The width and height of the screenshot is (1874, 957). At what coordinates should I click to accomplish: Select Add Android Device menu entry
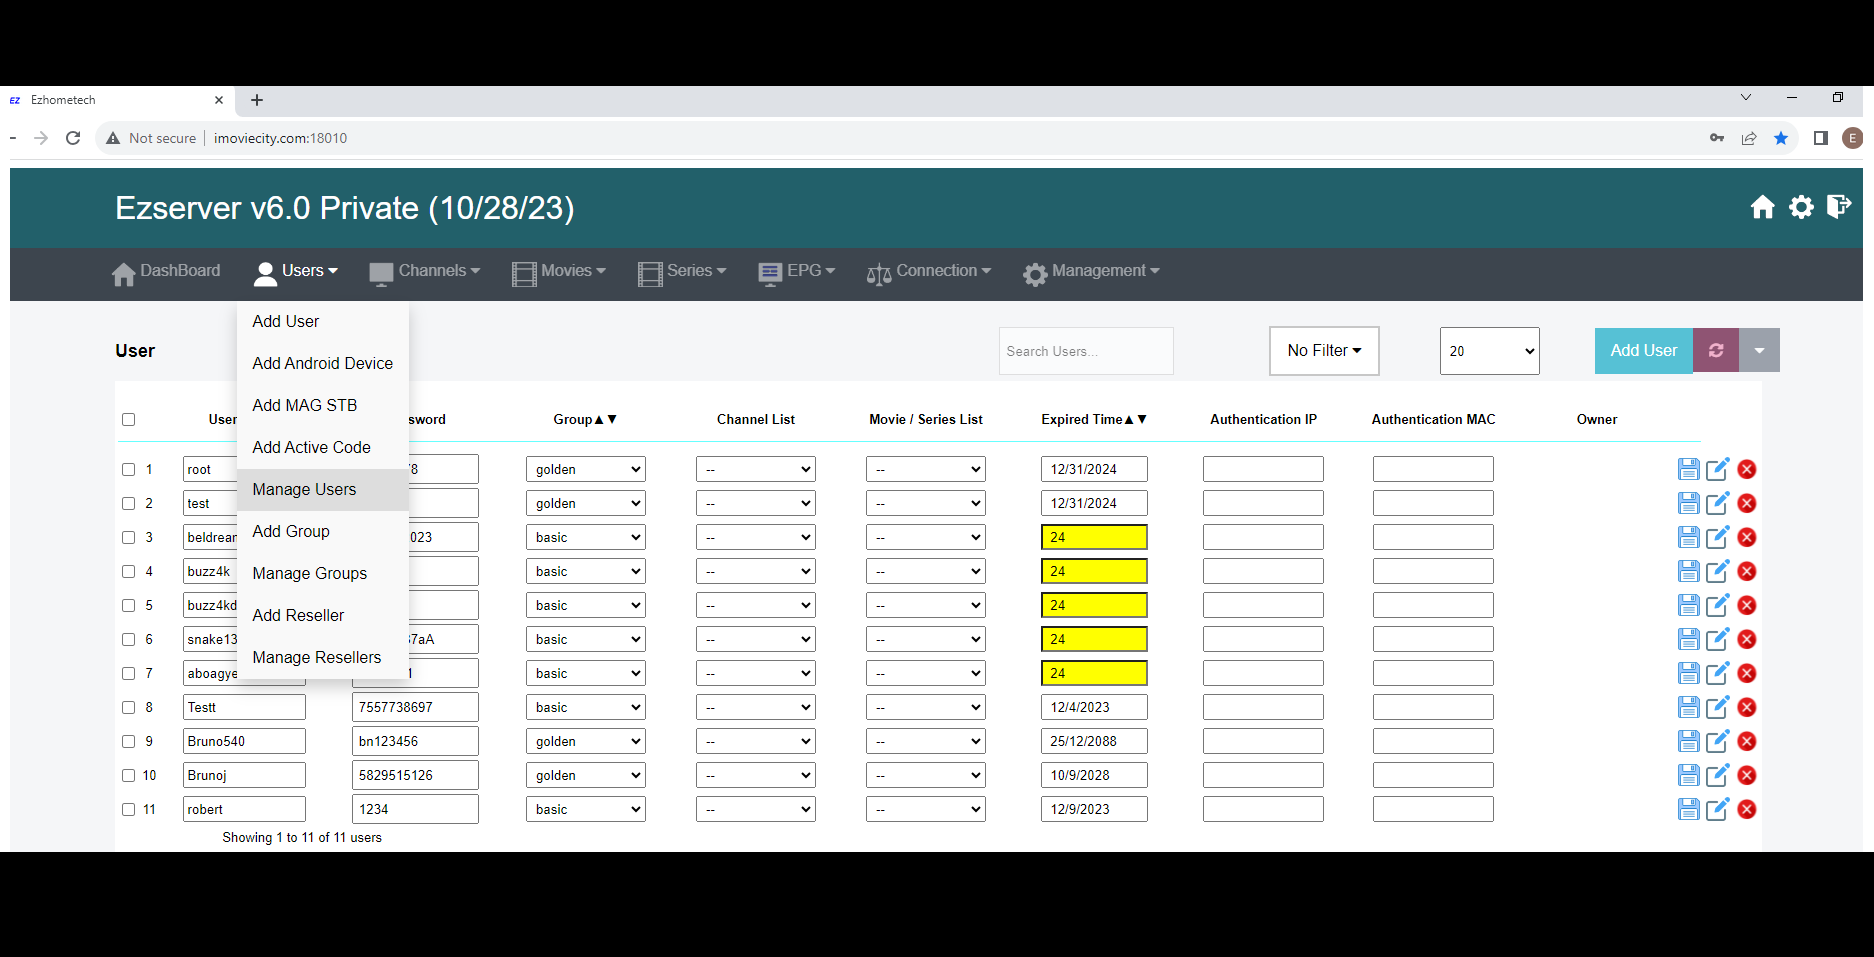click(x=323, y=363)
